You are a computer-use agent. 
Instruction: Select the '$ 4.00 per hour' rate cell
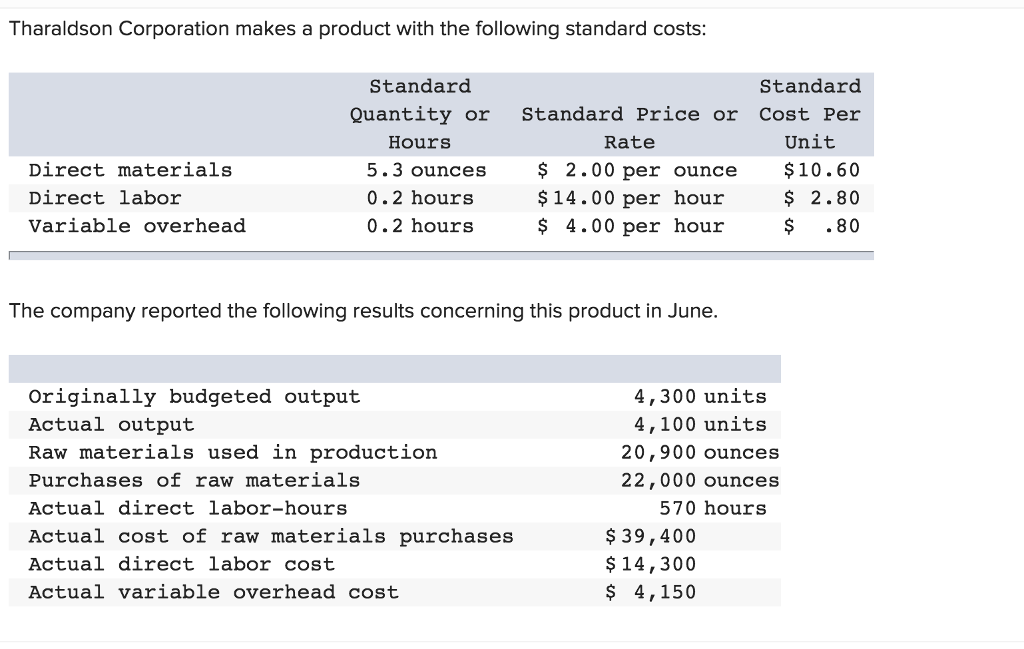(x=630, y=226)
